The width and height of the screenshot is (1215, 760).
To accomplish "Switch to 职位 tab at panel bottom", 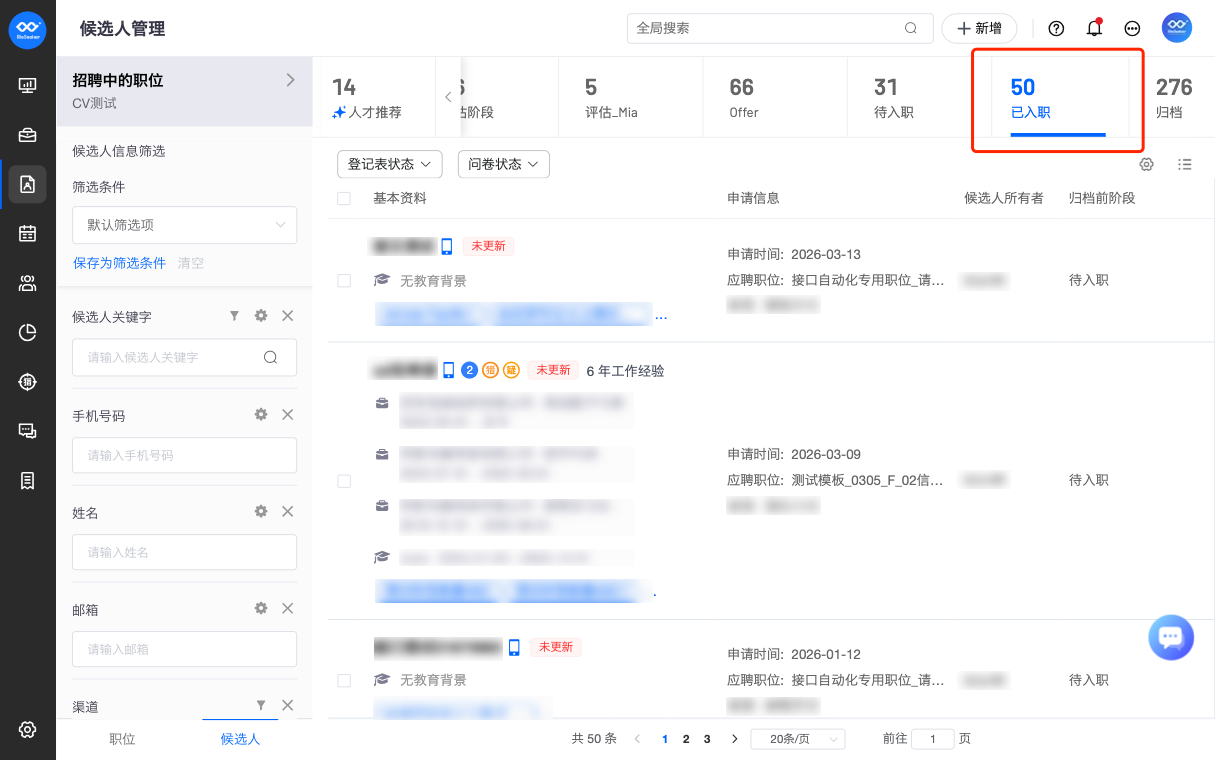I will (x=122, y=739).
